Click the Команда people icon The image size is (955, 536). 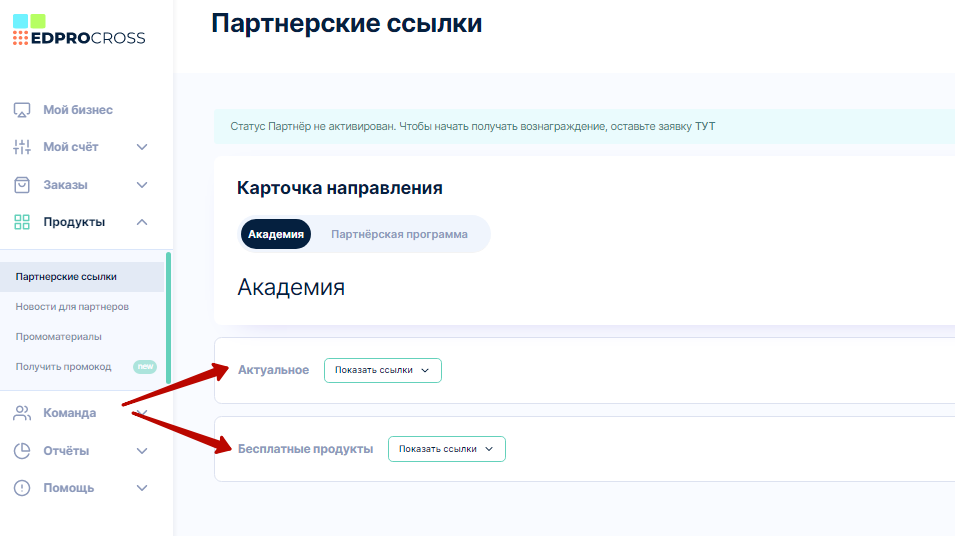22,413
